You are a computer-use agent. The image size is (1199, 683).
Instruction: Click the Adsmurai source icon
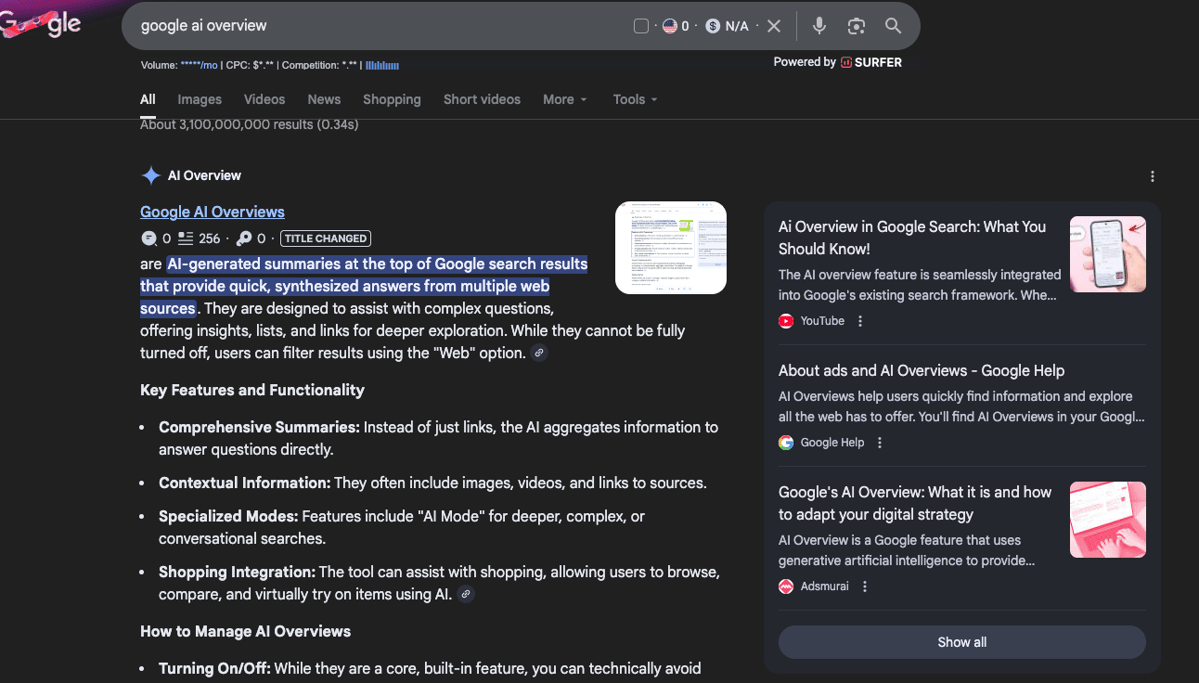(x=786, y=587)
